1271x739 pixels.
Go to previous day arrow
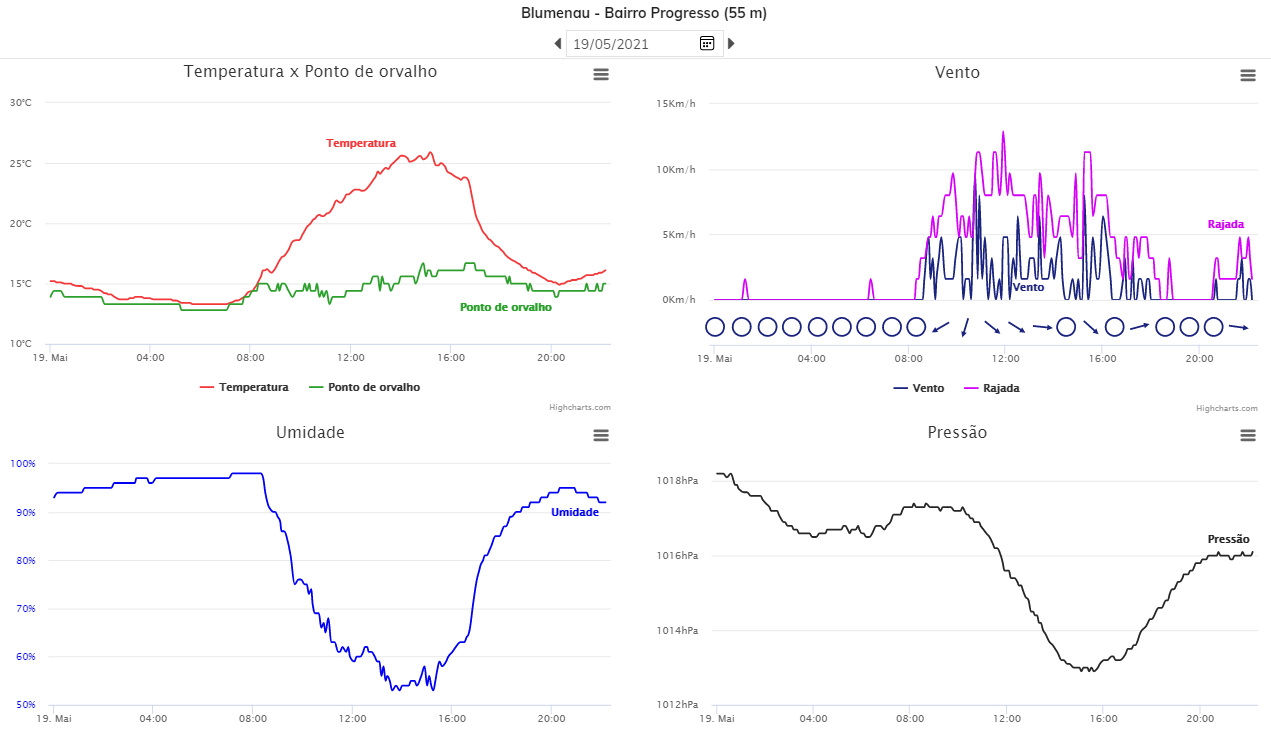[x=558, y=43]
